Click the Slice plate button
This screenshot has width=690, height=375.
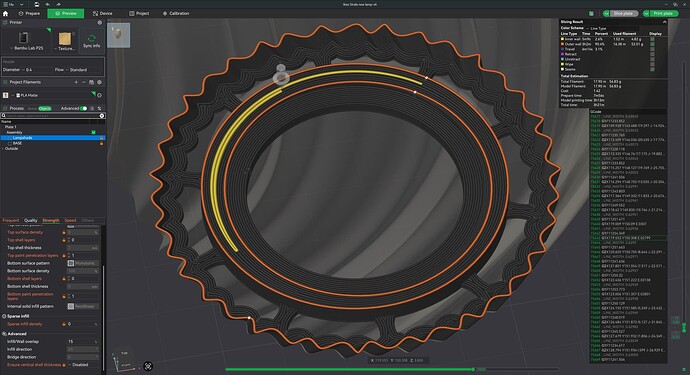click(x=623, y=14)
